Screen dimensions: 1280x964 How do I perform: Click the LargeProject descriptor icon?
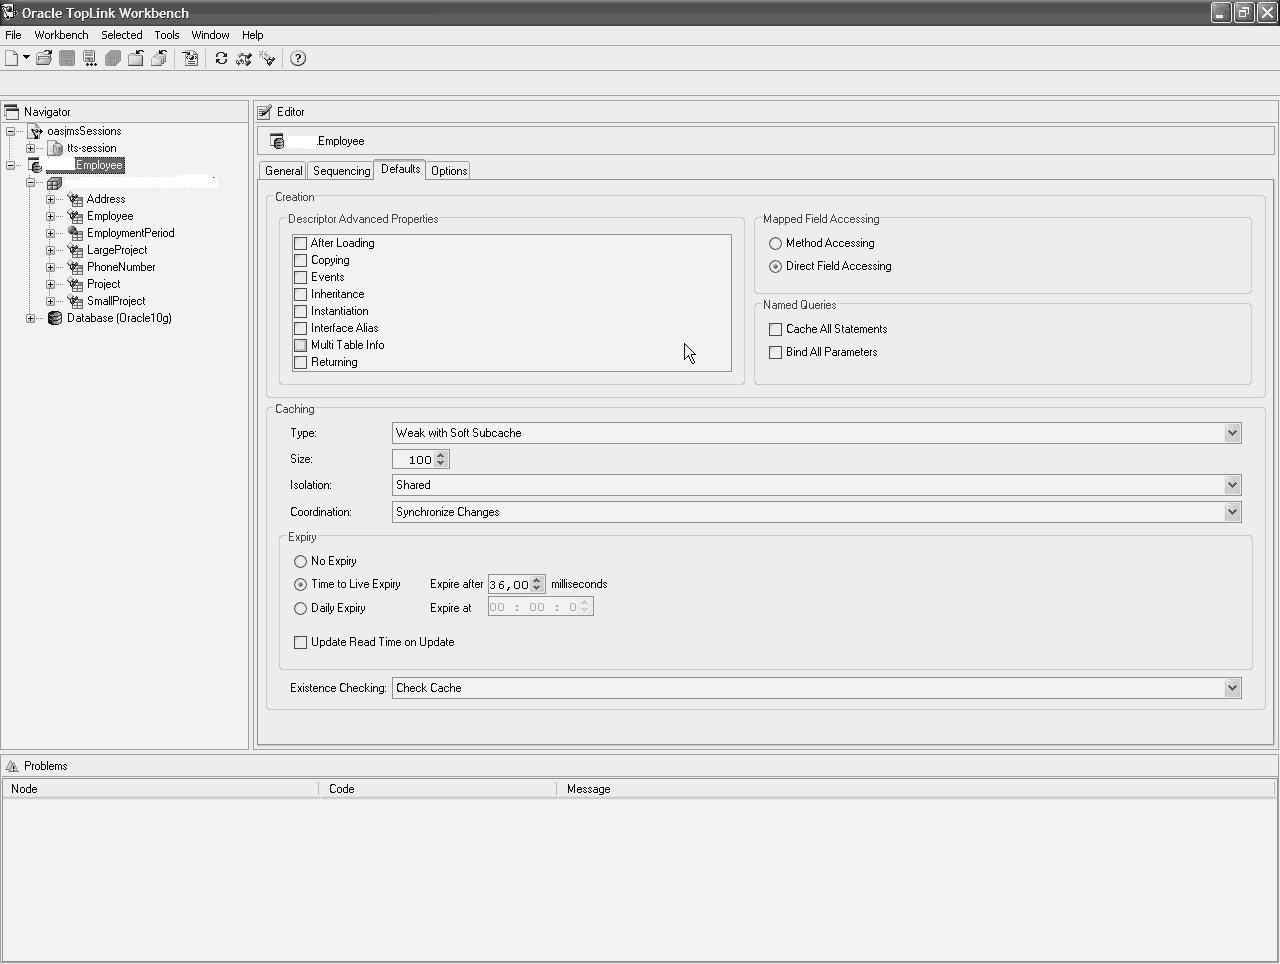click(75, 250)
